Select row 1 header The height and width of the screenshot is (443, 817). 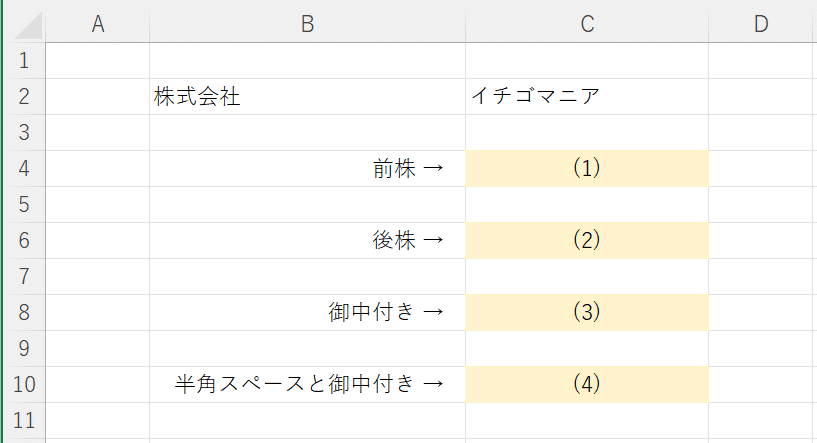(x=24, y=60)
